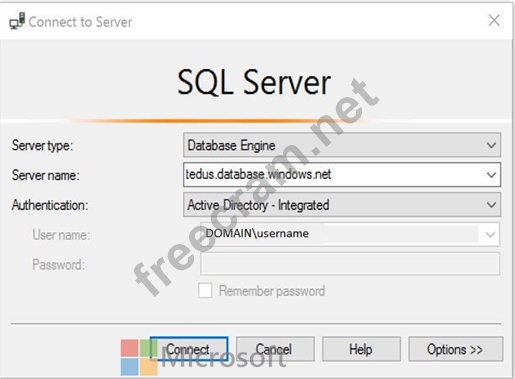
Task: Close the Connect to Server dialog
Action: [x=494, y=21]
